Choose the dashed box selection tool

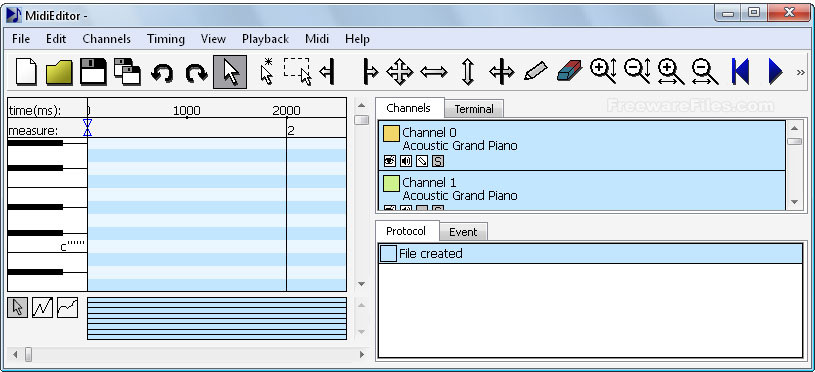pyautogui.click(x=298, y=72)
